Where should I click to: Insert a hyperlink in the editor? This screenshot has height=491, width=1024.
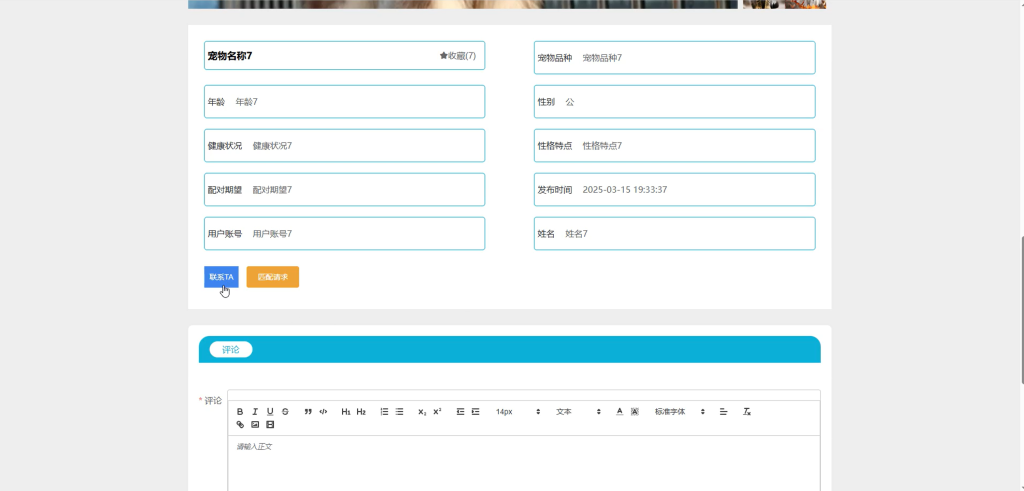[240, 425]
